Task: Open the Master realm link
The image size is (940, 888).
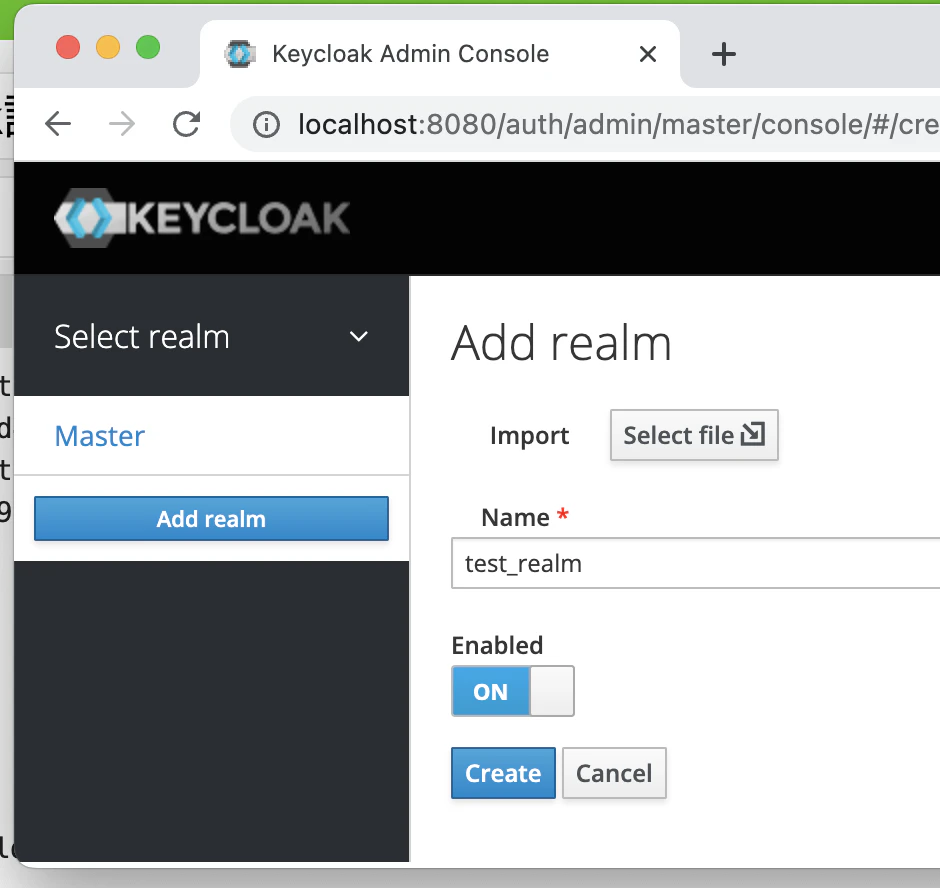Action: (100, 436)
